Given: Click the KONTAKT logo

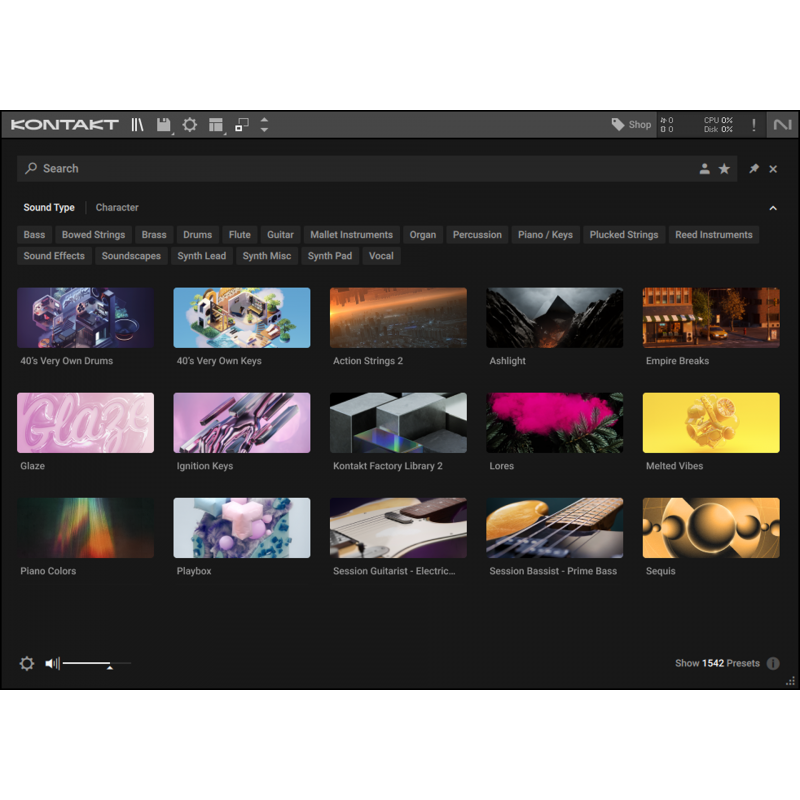Looking at the screenshot, I should pos(64,124).
